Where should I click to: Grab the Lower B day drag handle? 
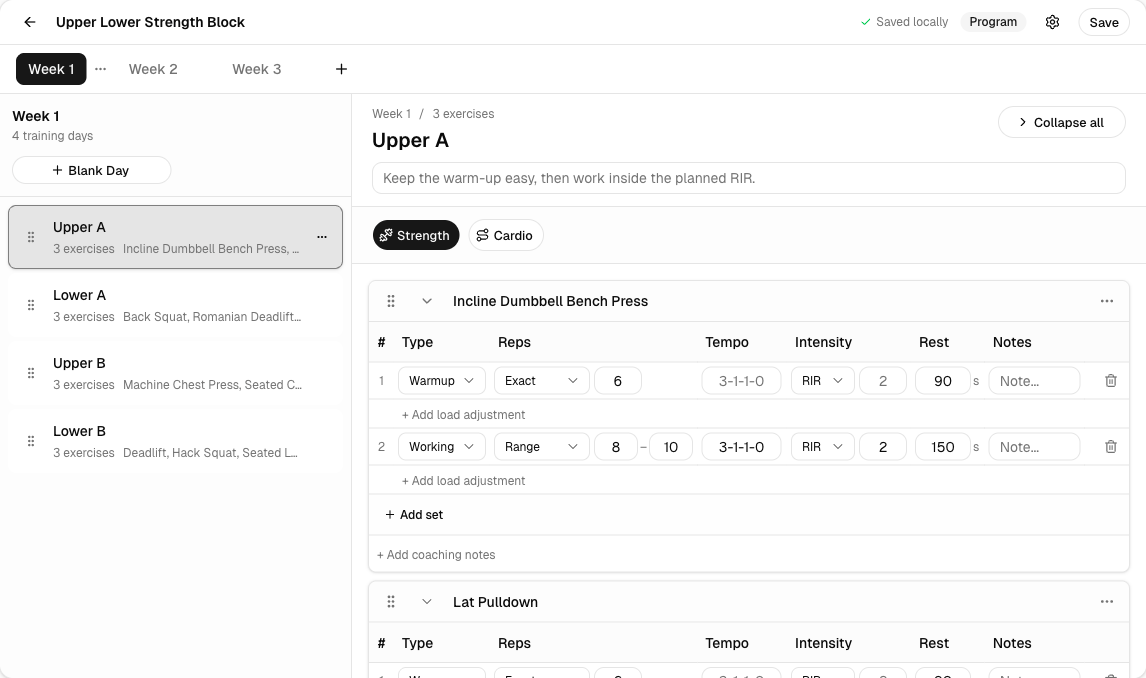click(31, 441)
